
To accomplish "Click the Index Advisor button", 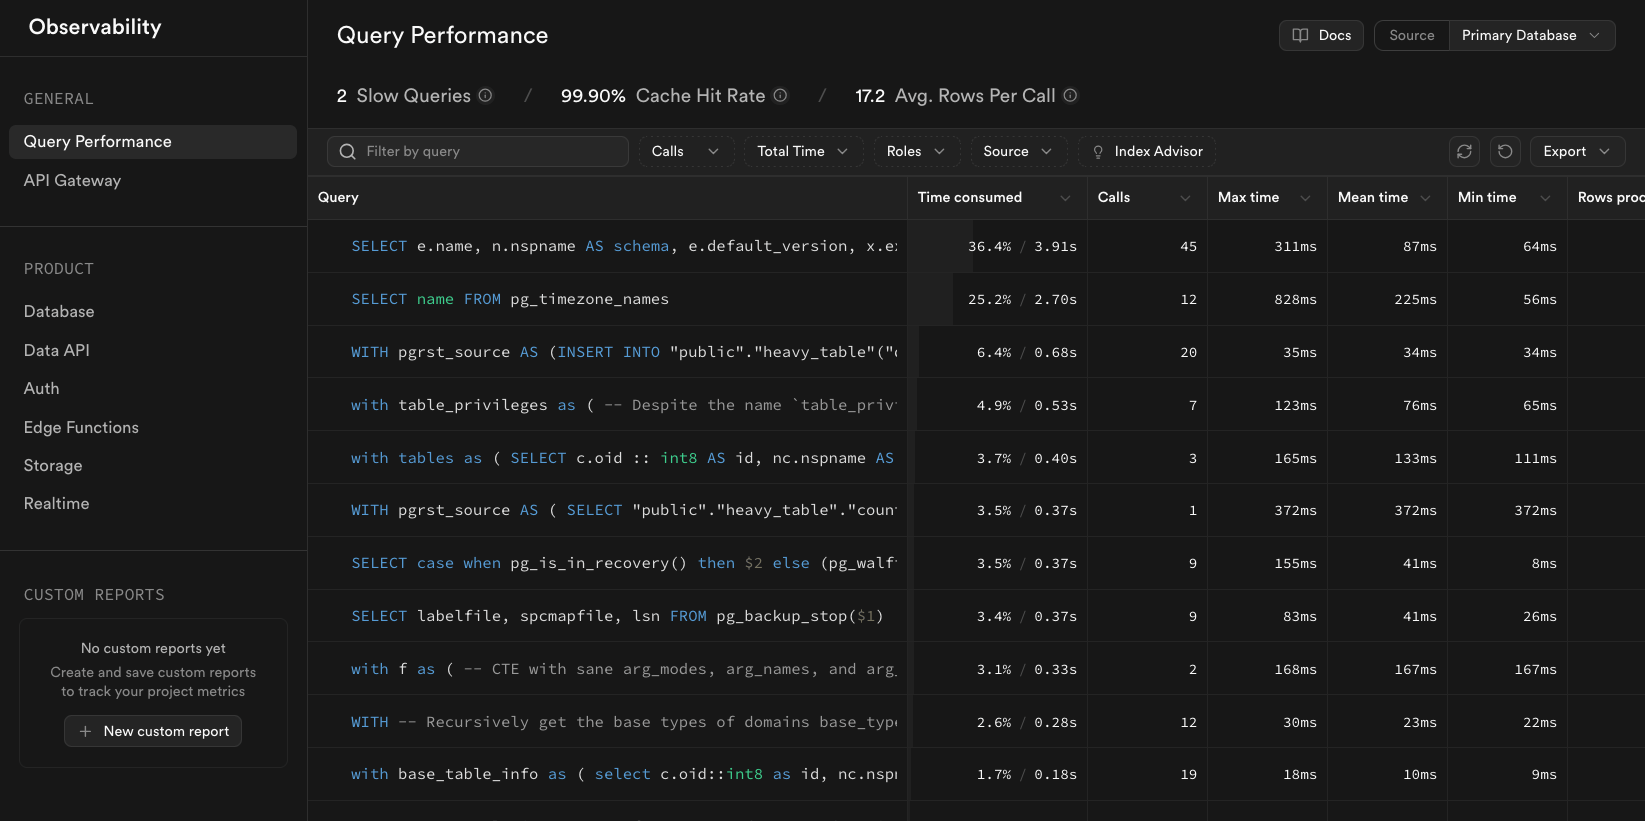I will point(1147,151).
